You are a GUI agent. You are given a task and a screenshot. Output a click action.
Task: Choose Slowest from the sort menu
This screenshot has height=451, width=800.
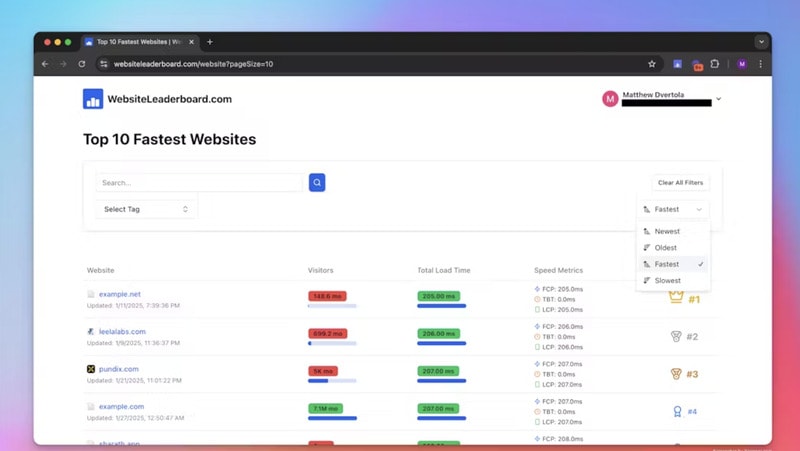667,281
